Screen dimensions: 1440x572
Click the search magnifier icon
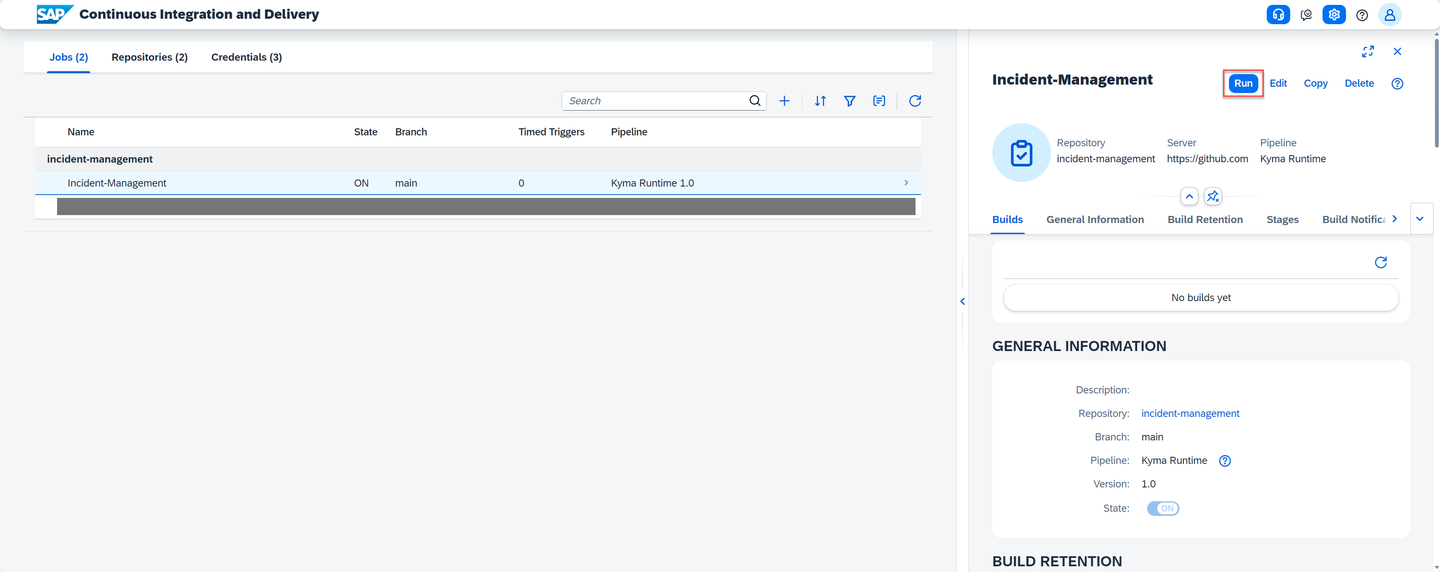(x=755, y=101)
